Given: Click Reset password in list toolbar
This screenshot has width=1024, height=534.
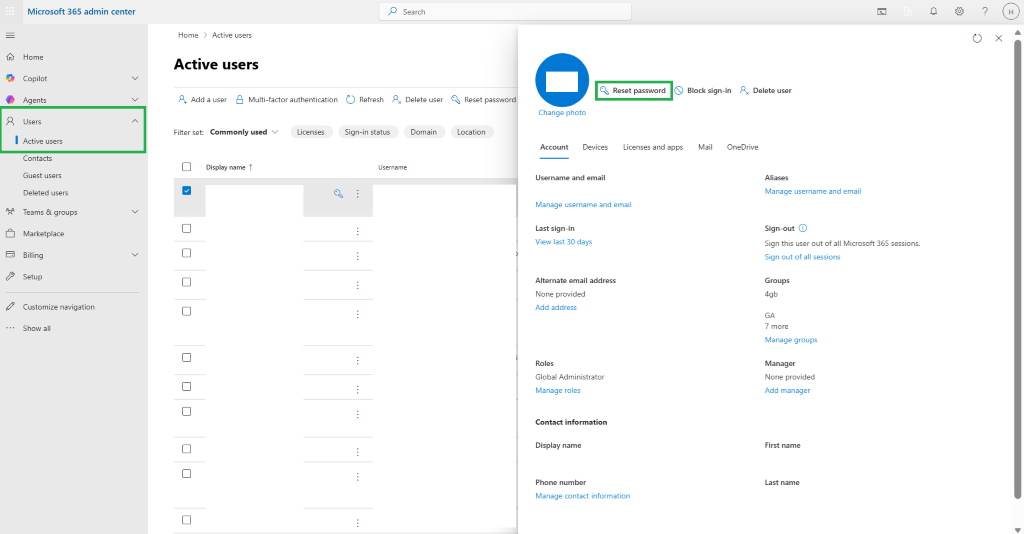Looking at the screenshot, I should [x=483, y=99].
